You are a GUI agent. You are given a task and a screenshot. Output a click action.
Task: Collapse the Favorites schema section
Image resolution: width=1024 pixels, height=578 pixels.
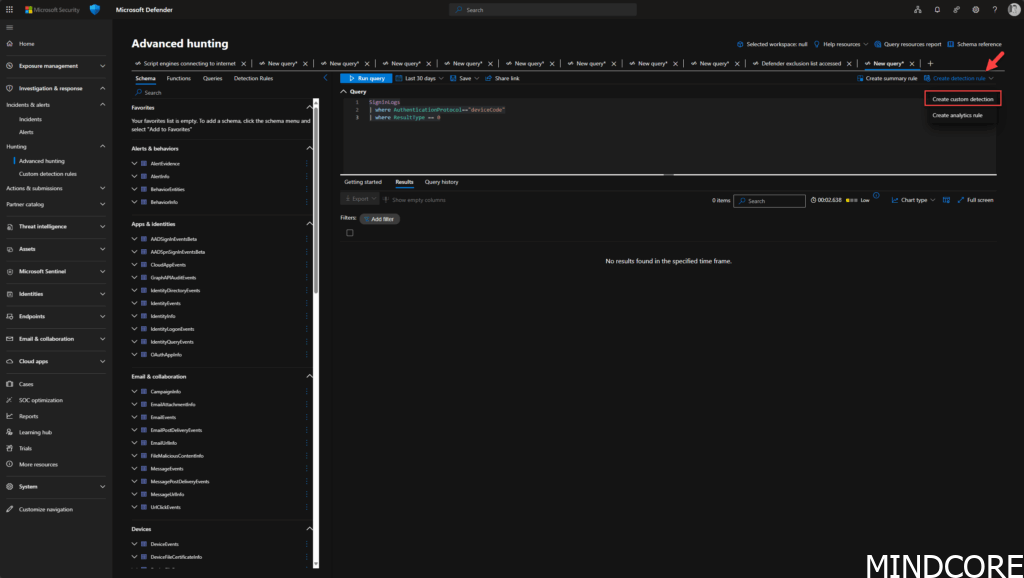(x=310, y=107)
